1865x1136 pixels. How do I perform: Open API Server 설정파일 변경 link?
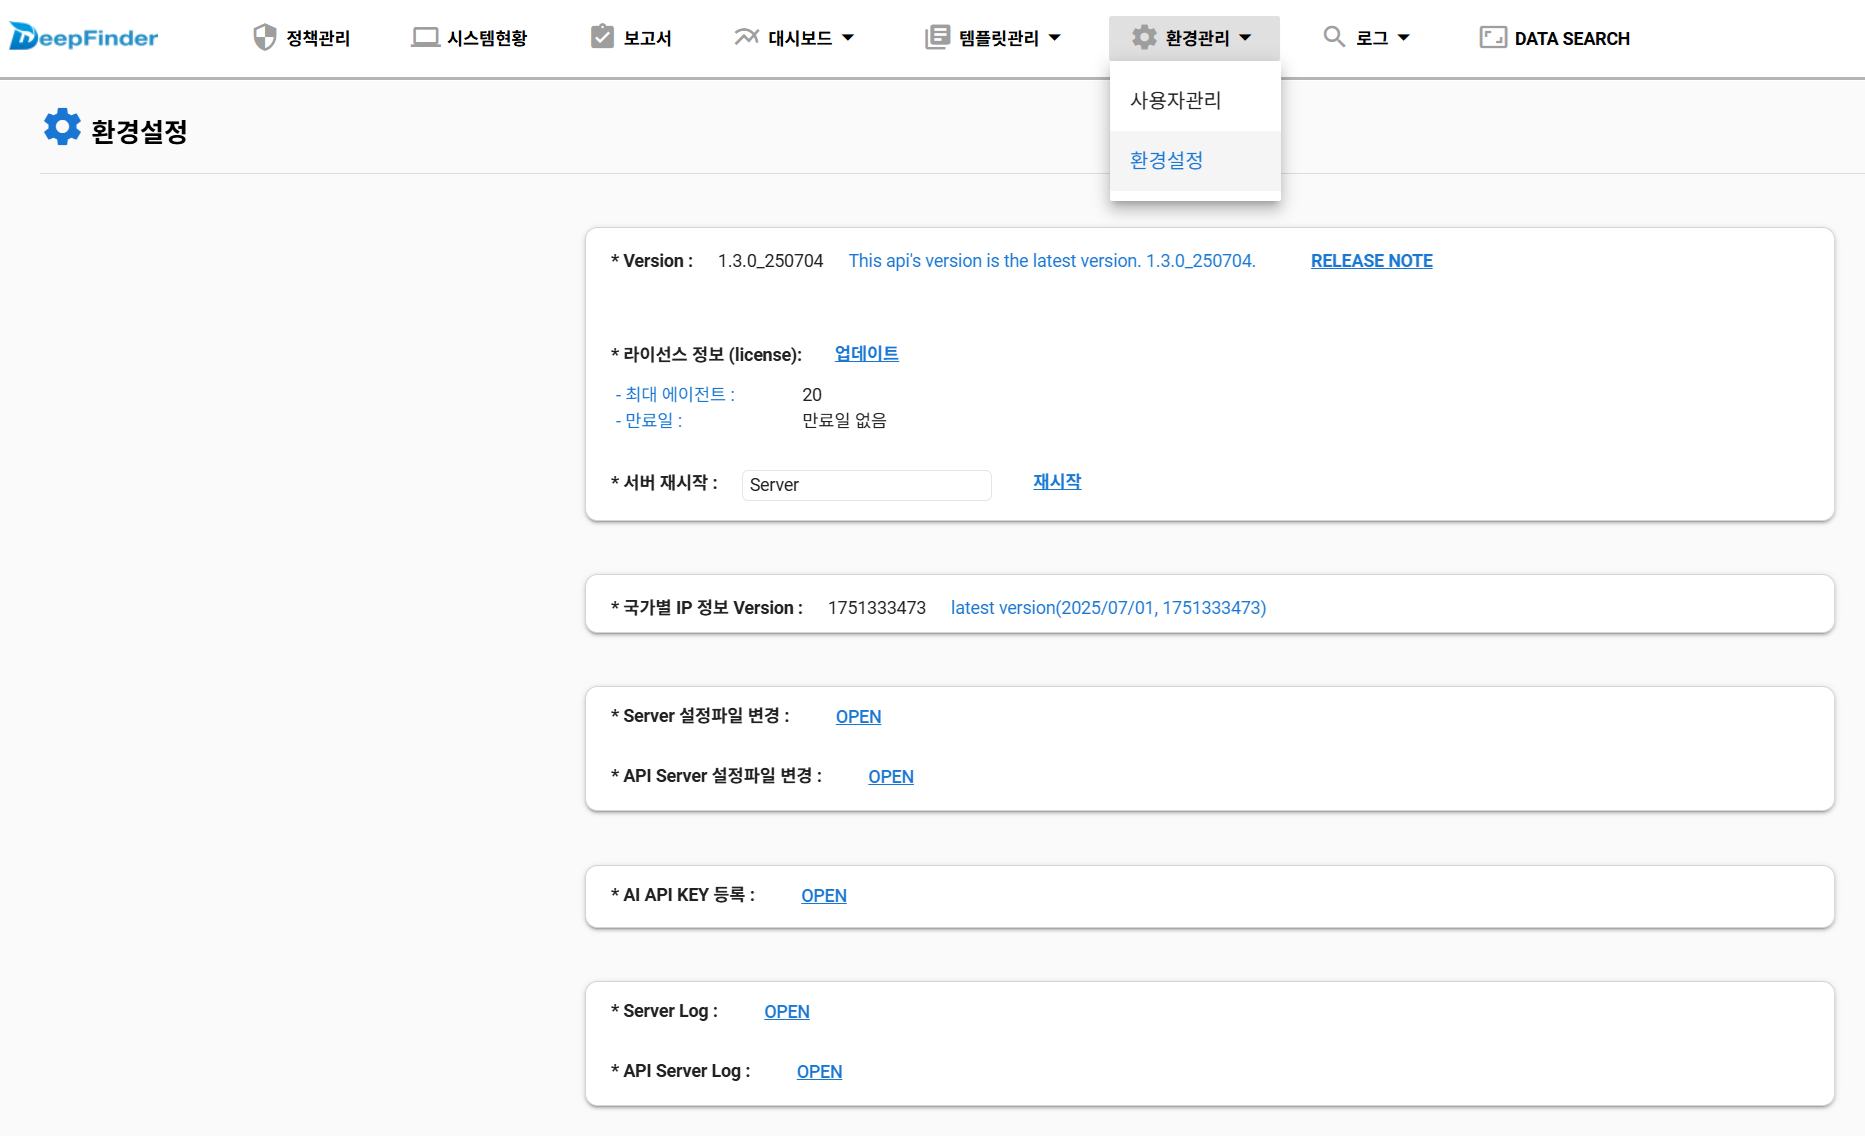[891, 777]
